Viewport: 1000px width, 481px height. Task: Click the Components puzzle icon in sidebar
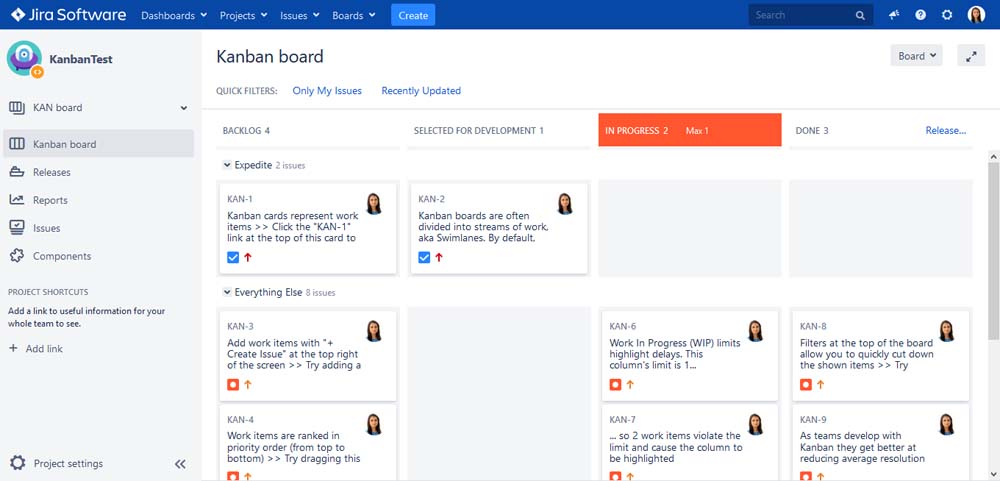click(17, 256)
